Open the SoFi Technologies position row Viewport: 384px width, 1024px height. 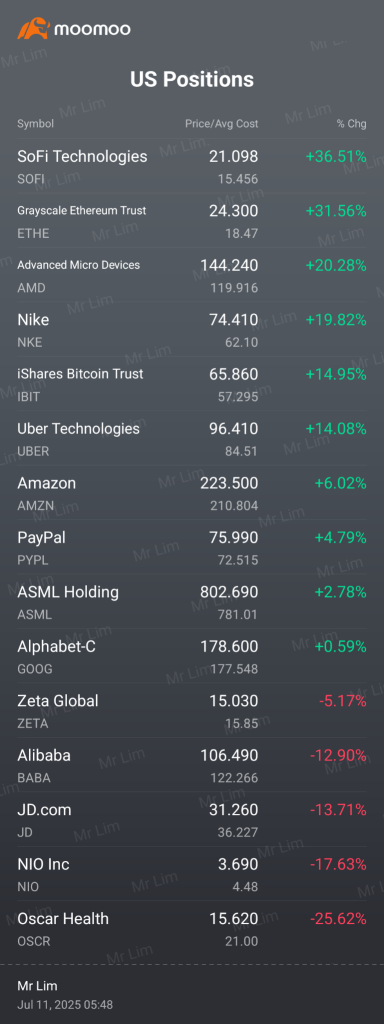pyautogui.click(x=192, y=166)
